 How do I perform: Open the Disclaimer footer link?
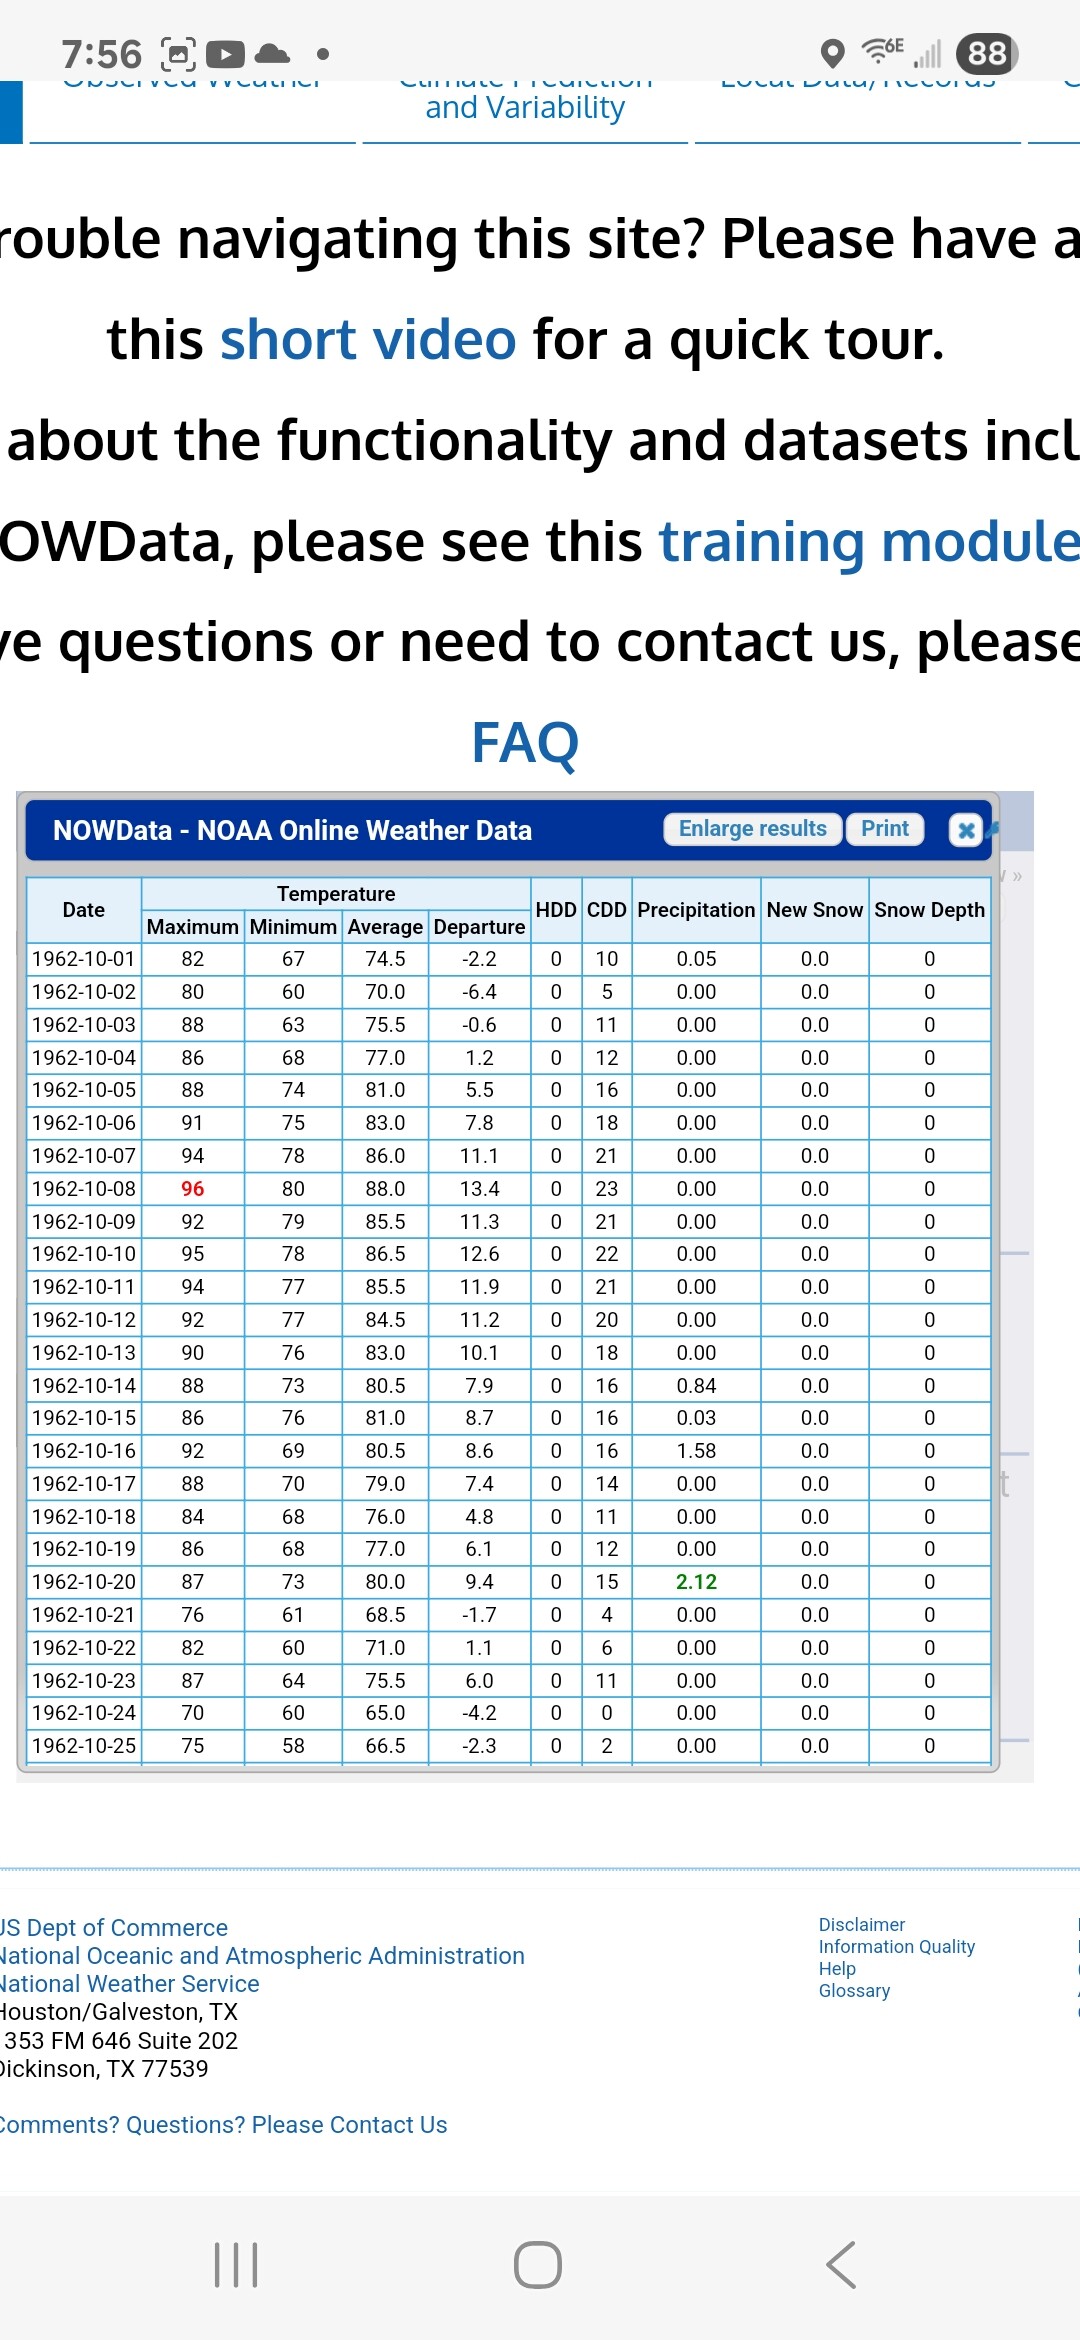coord(861,1925)
